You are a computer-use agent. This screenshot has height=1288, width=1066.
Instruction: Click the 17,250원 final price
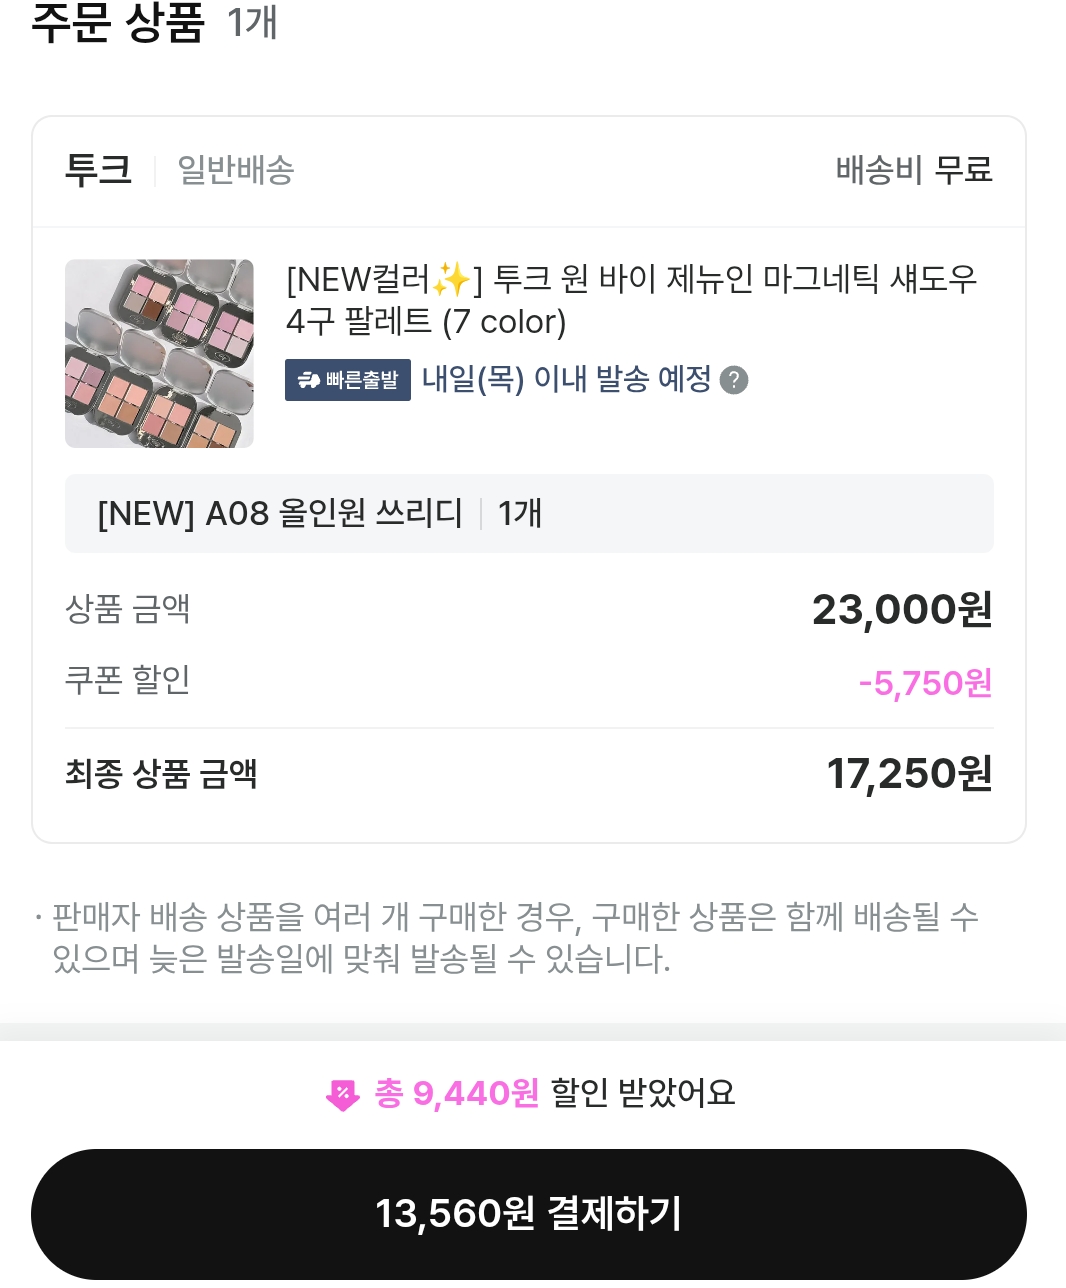[908, 773]
